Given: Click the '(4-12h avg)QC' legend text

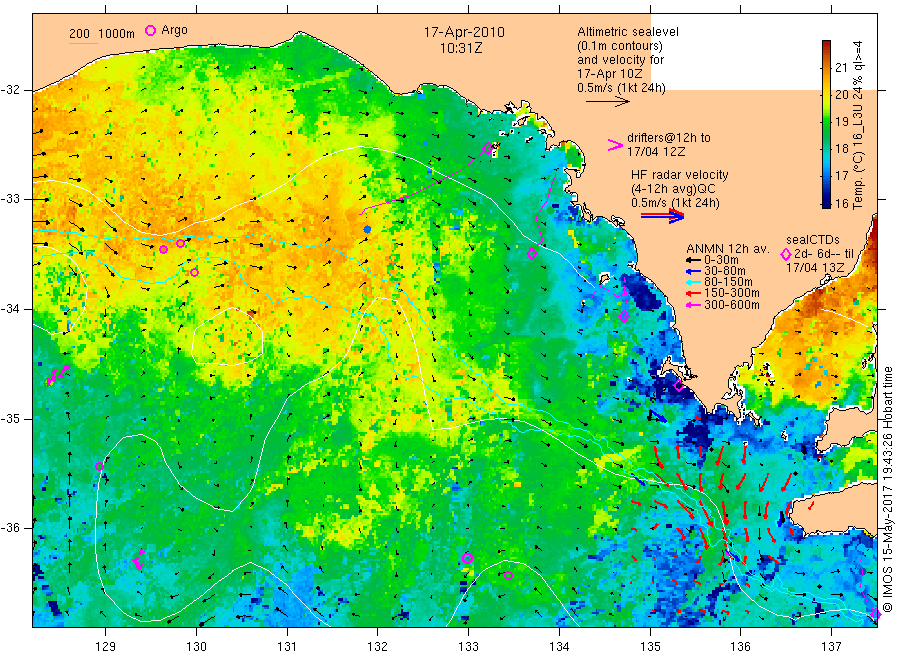Looking at the screenshot, I should tap(673, 189).
